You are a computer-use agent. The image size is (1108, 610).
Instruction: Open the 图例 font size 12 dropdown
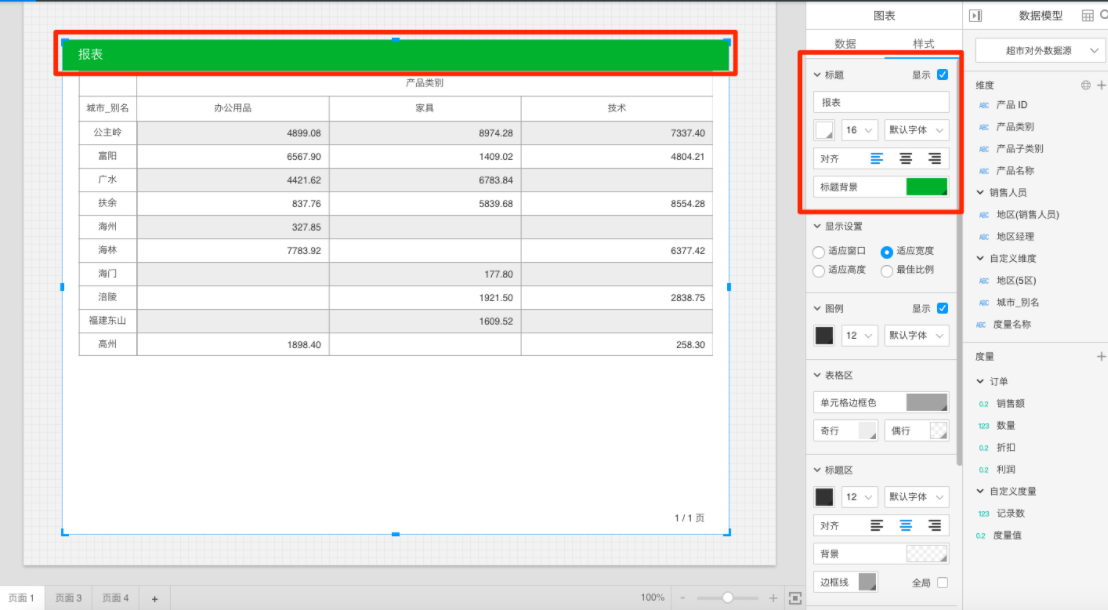[859, 335]
